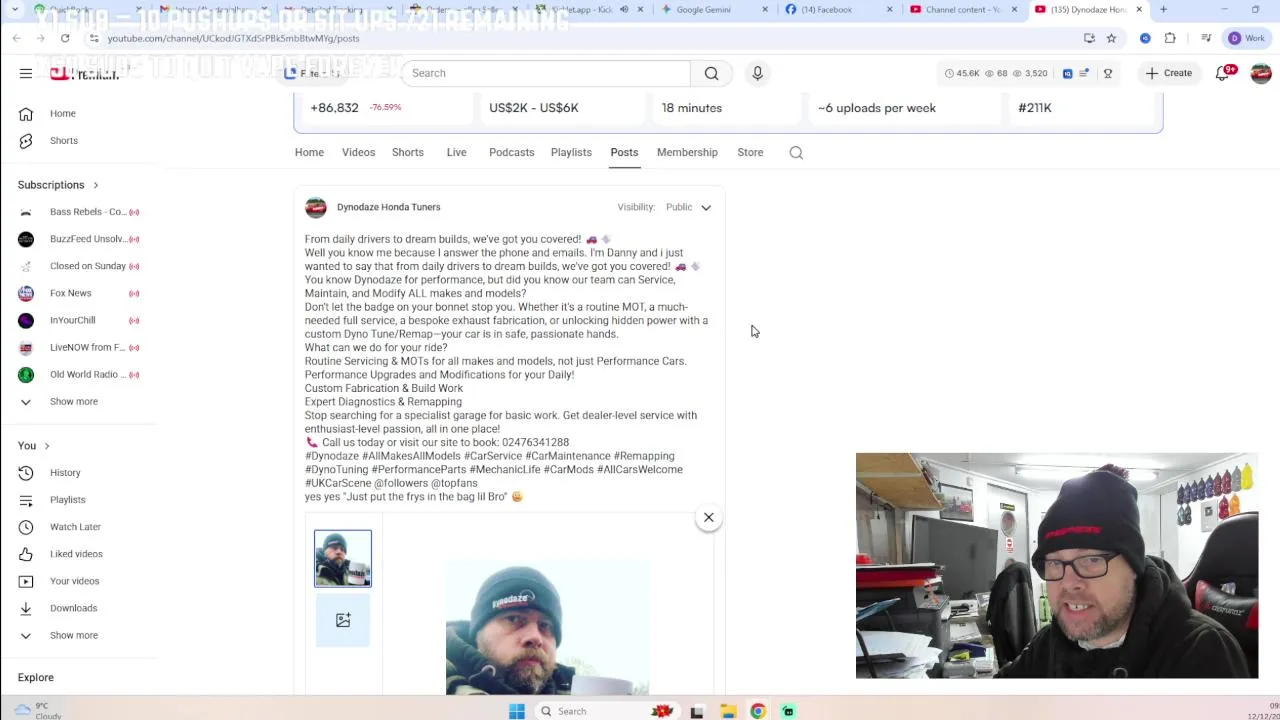Screen dimensions: 1280x720
Task: Select the Posts tab
Action: pos(624,152)
